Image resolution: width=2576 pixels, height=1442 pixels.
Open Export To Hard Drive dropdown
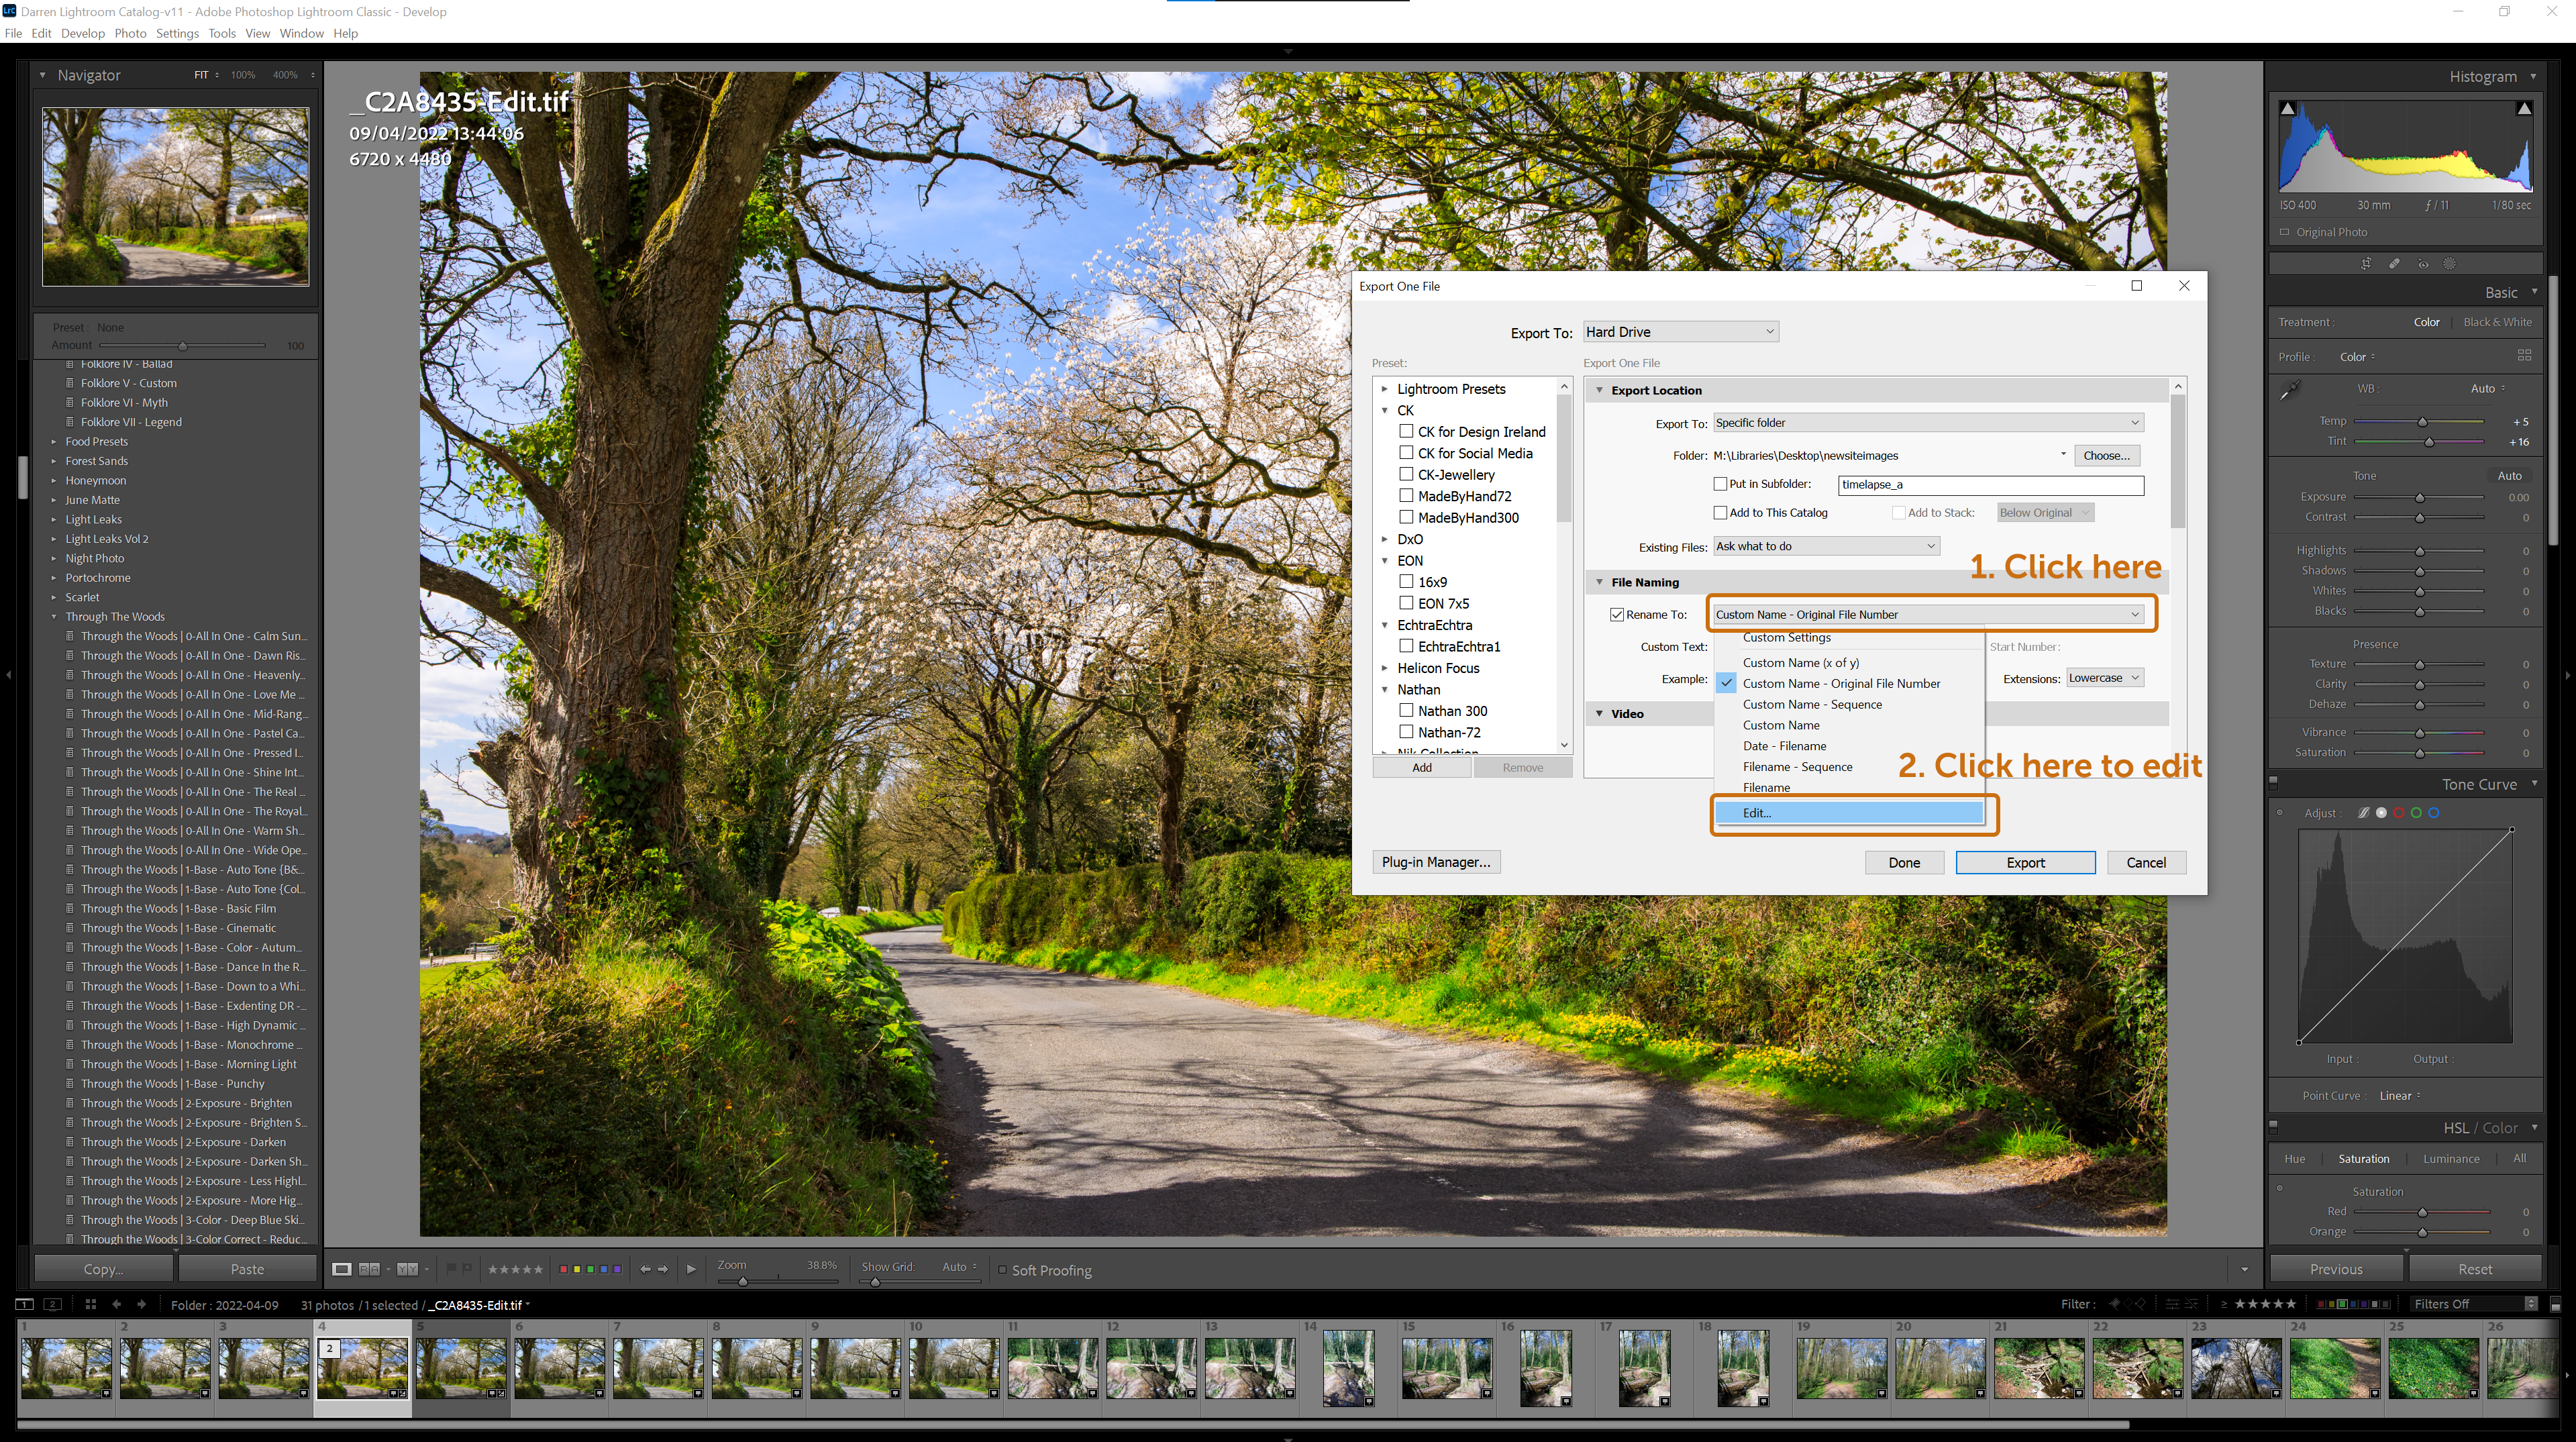tap(1680, 332)
